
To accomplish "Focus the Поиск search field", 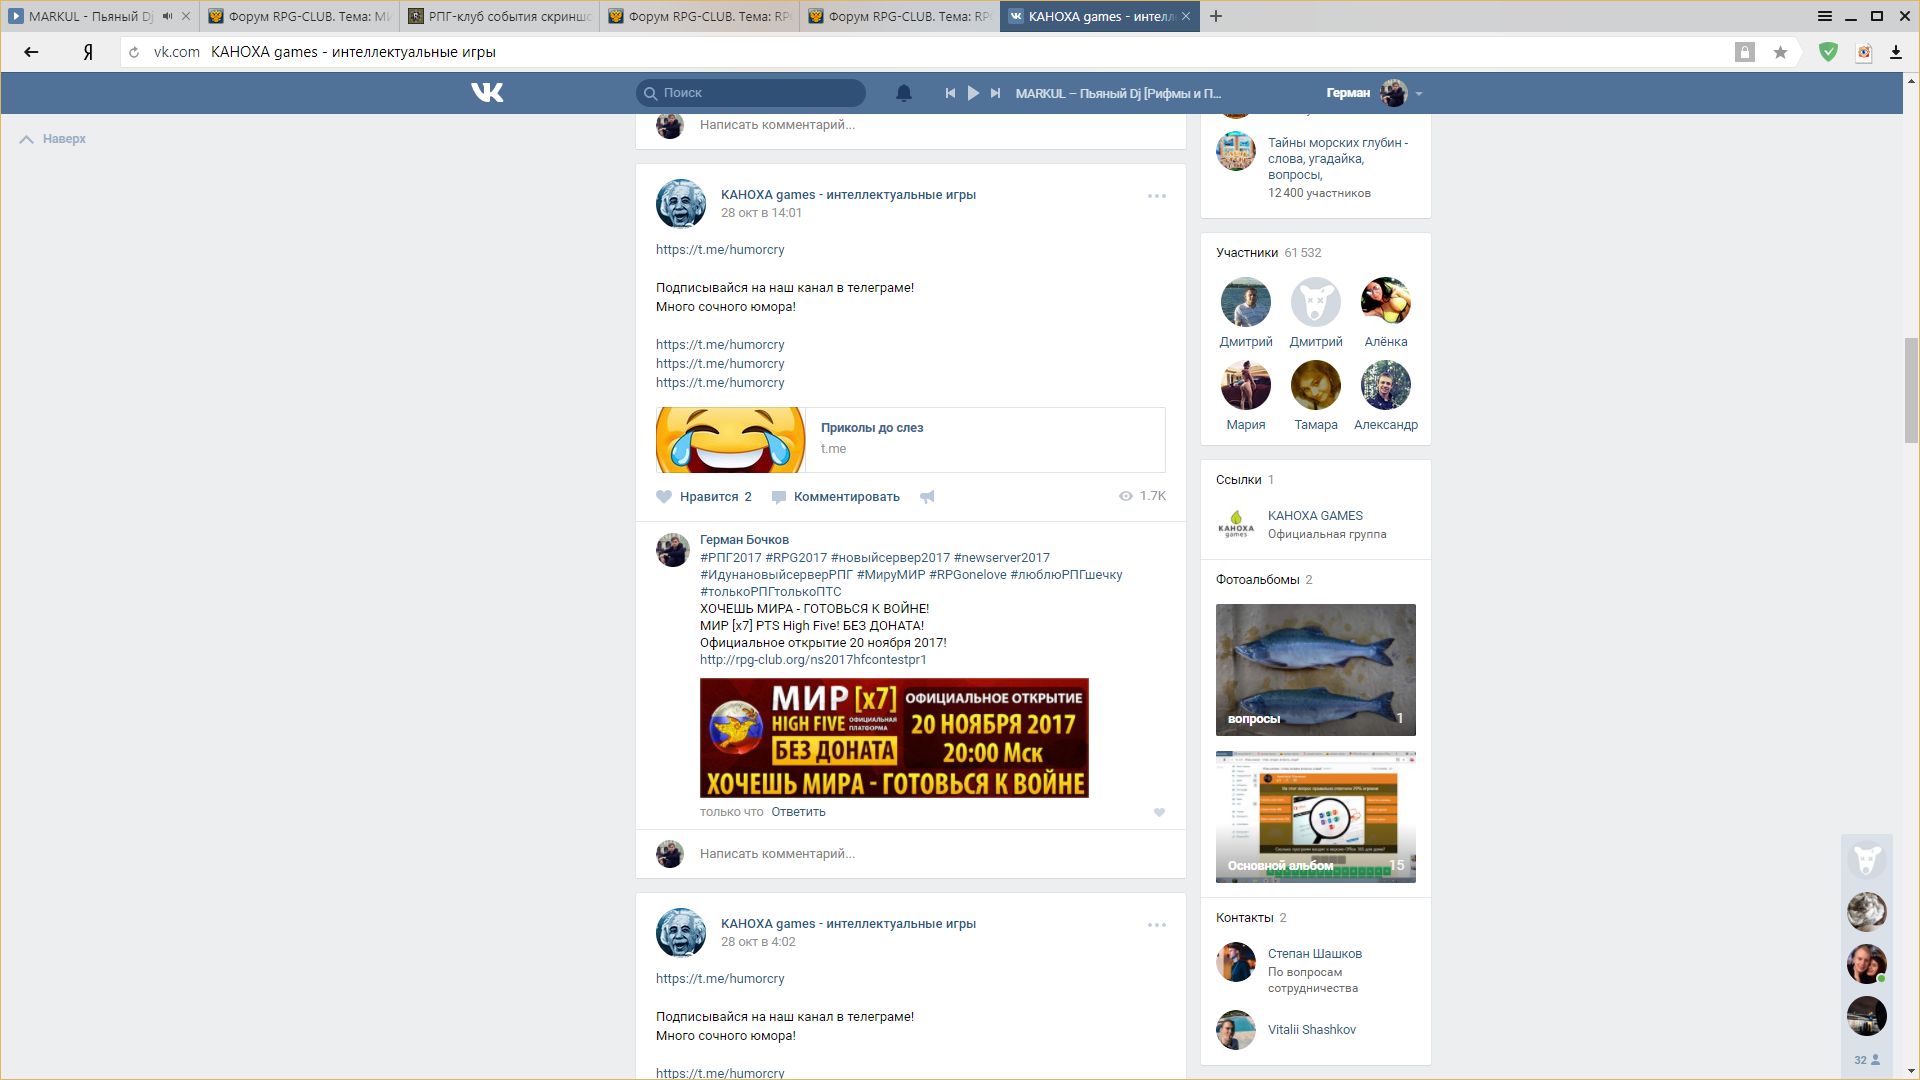I will [751, 93].
